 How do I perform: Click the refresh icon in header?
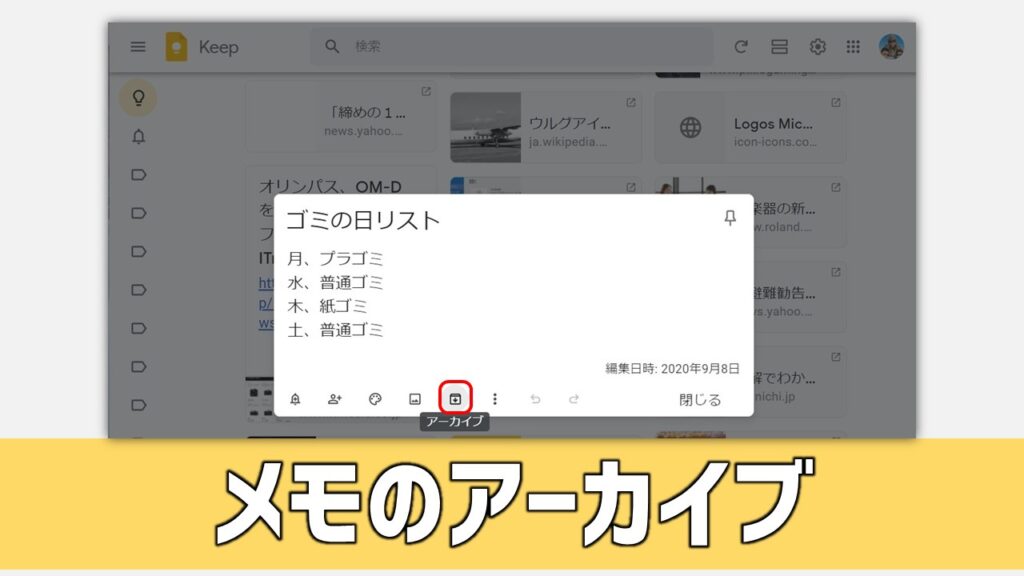[x=741, y=47]
